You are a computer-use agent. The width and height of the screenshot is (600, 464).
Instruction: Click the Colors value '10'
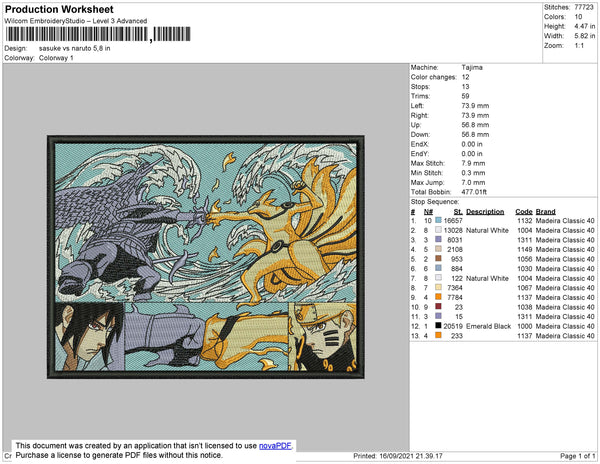pos(578,17)
